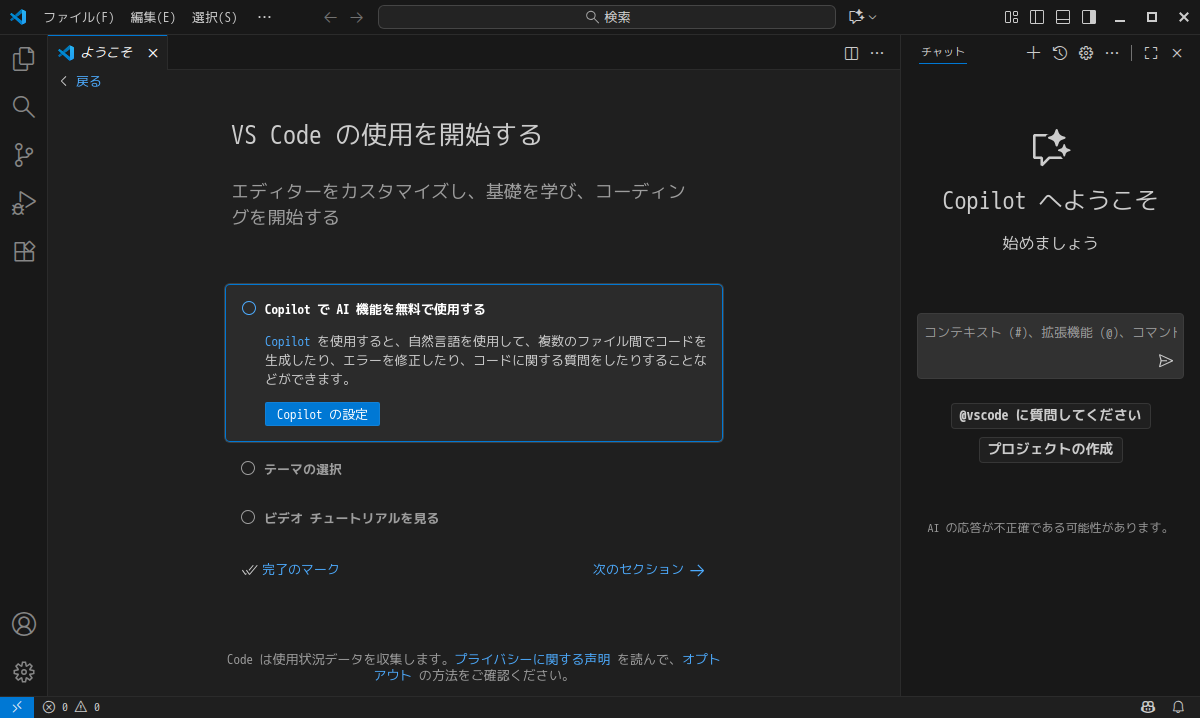
Task: Click the プロジェクトの作成 suggestion
Action: (x=1050, y=449)
